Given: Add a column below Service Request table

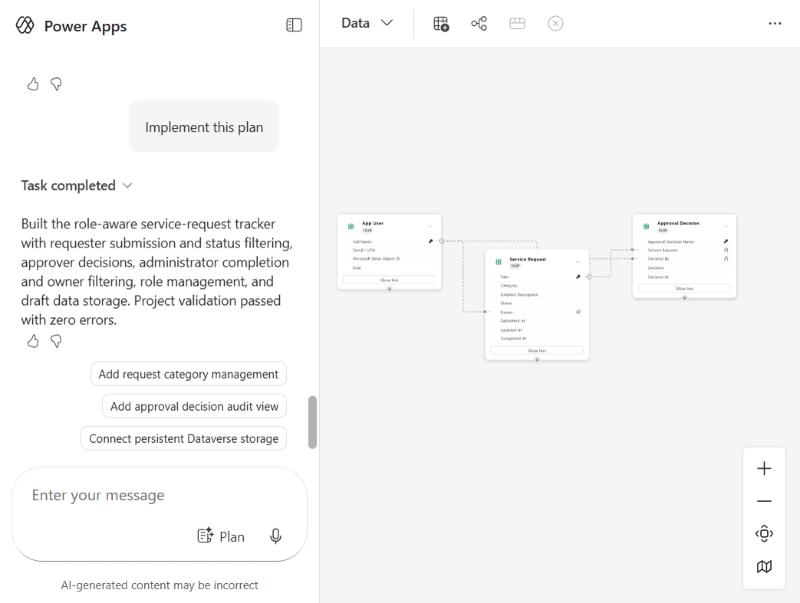Looking at the screenshot, I should point(537,360).
